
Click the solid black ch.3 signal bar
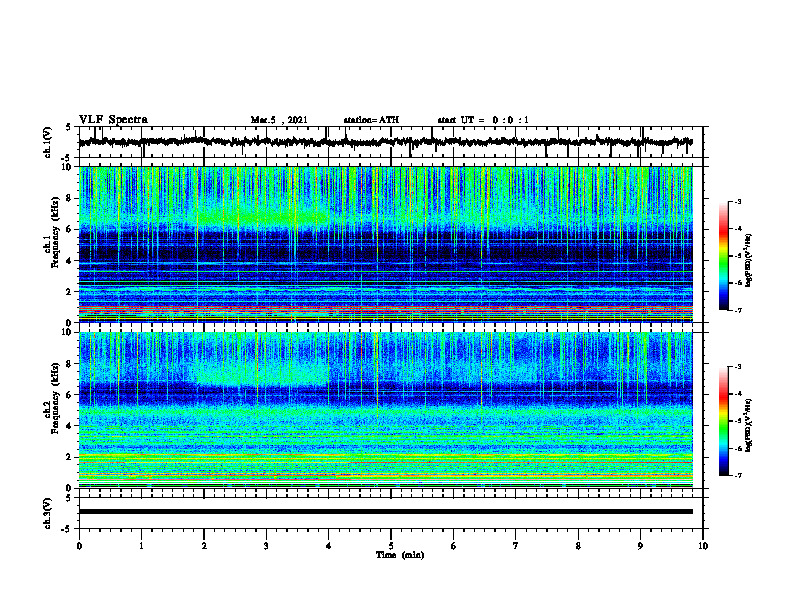[x=385, y=512]
